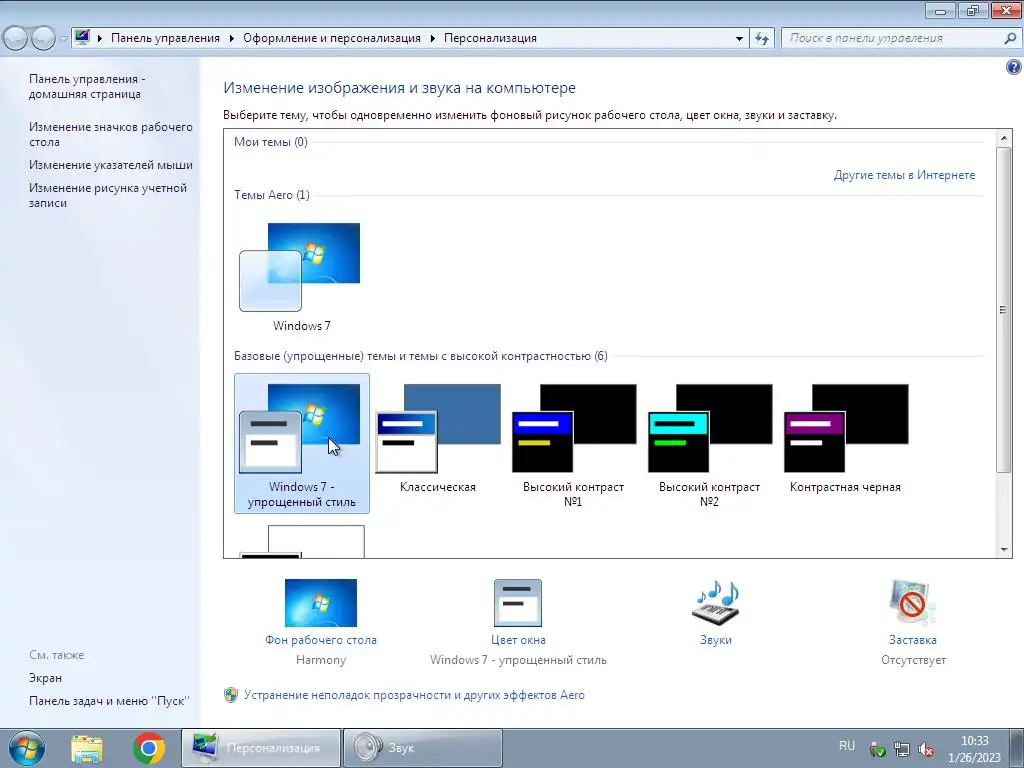Open Windows Explorer from taskbar
The image size is (1024, 768).
pos(87,748)
